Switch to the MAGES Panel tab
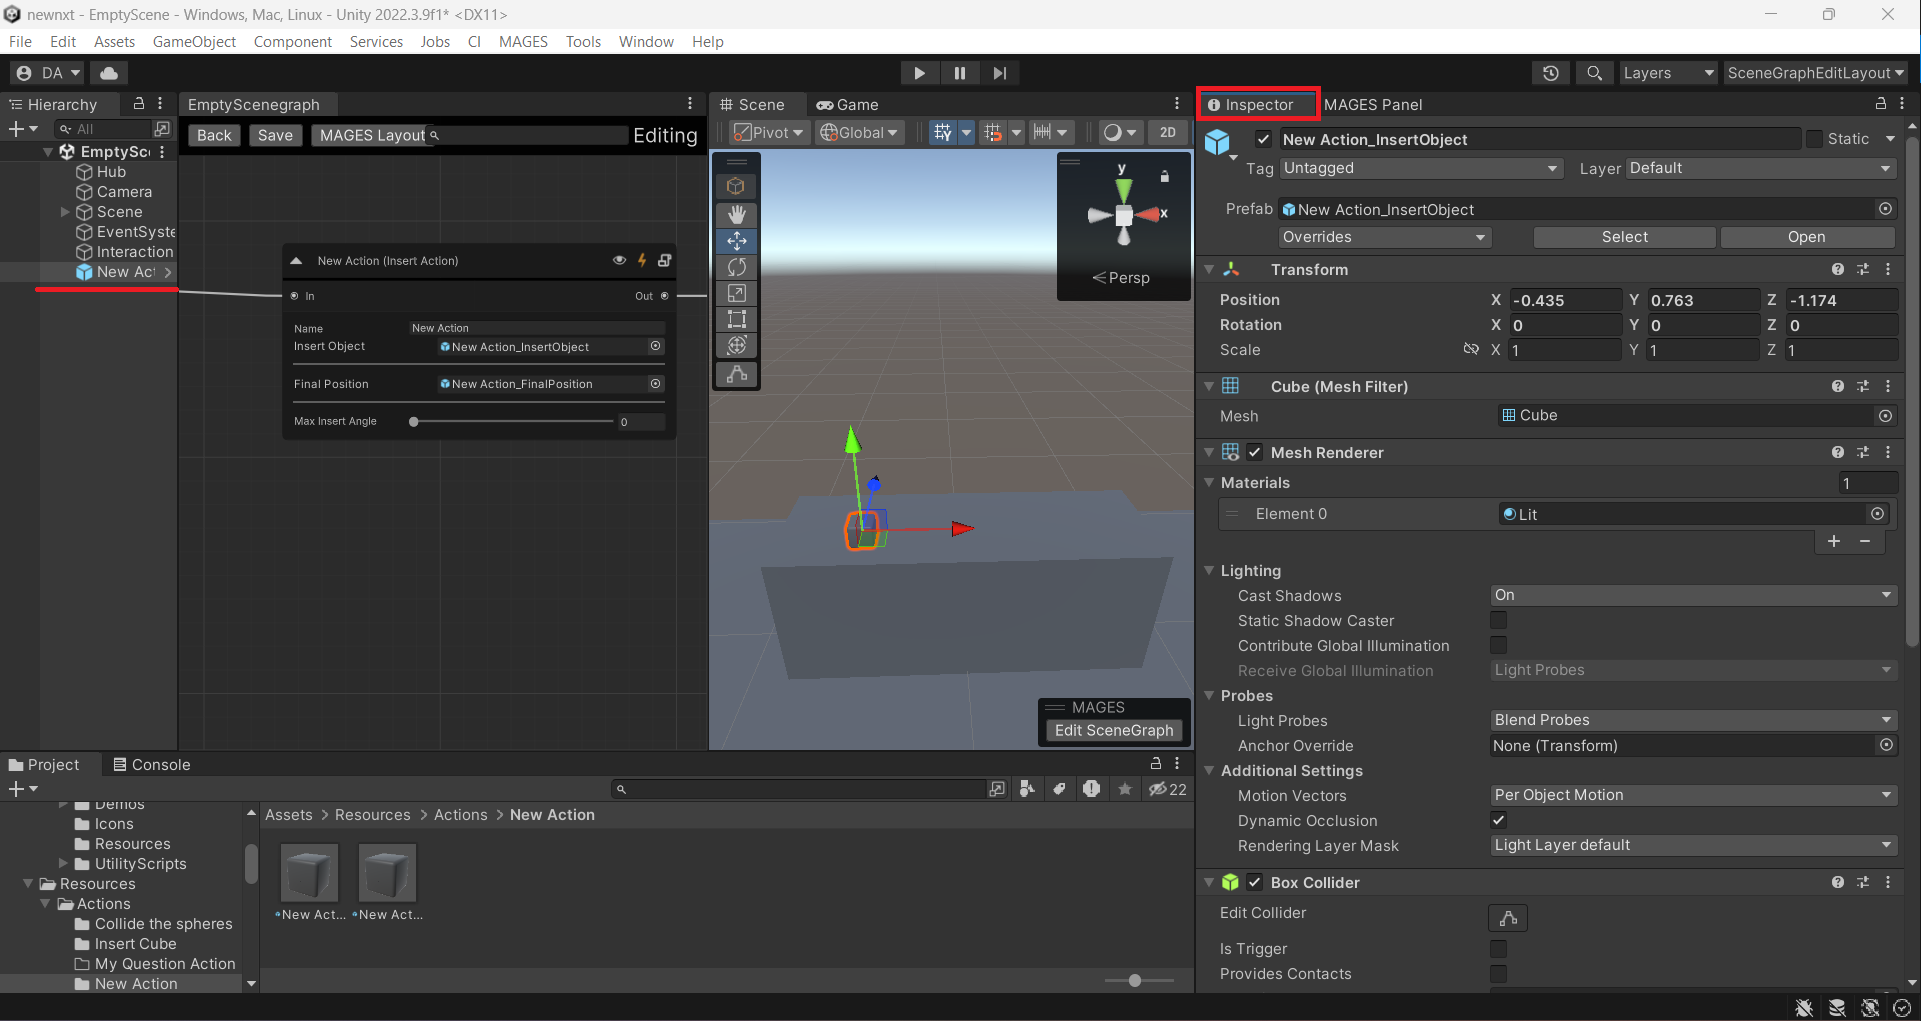The width and height of the screenshot is (1921, 1021). tap(1373, 104)
